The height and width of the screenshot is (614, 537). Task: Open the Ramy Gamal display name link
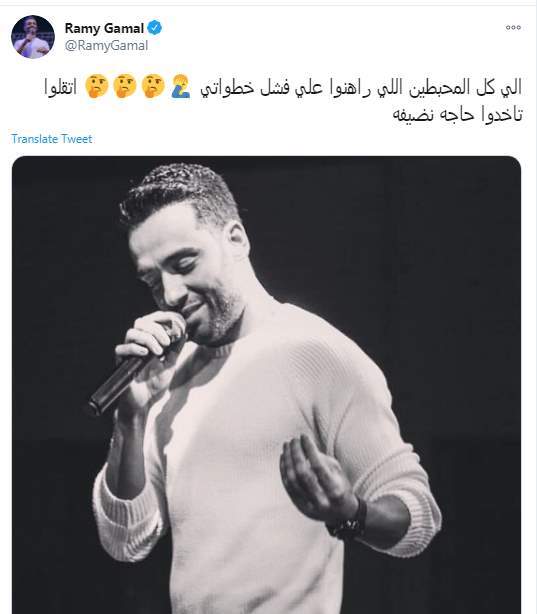coord(104,28)
